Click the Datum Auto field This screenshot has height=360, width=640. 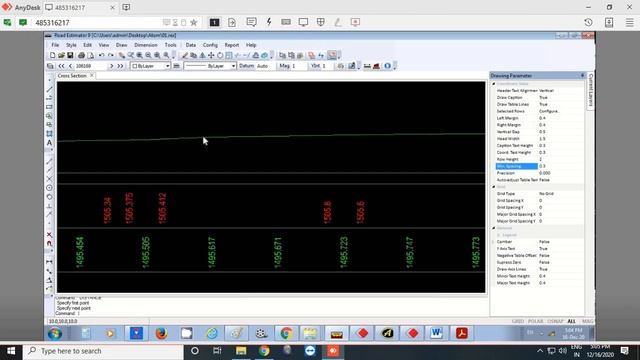pyautogui.click(x=265, y=66)
